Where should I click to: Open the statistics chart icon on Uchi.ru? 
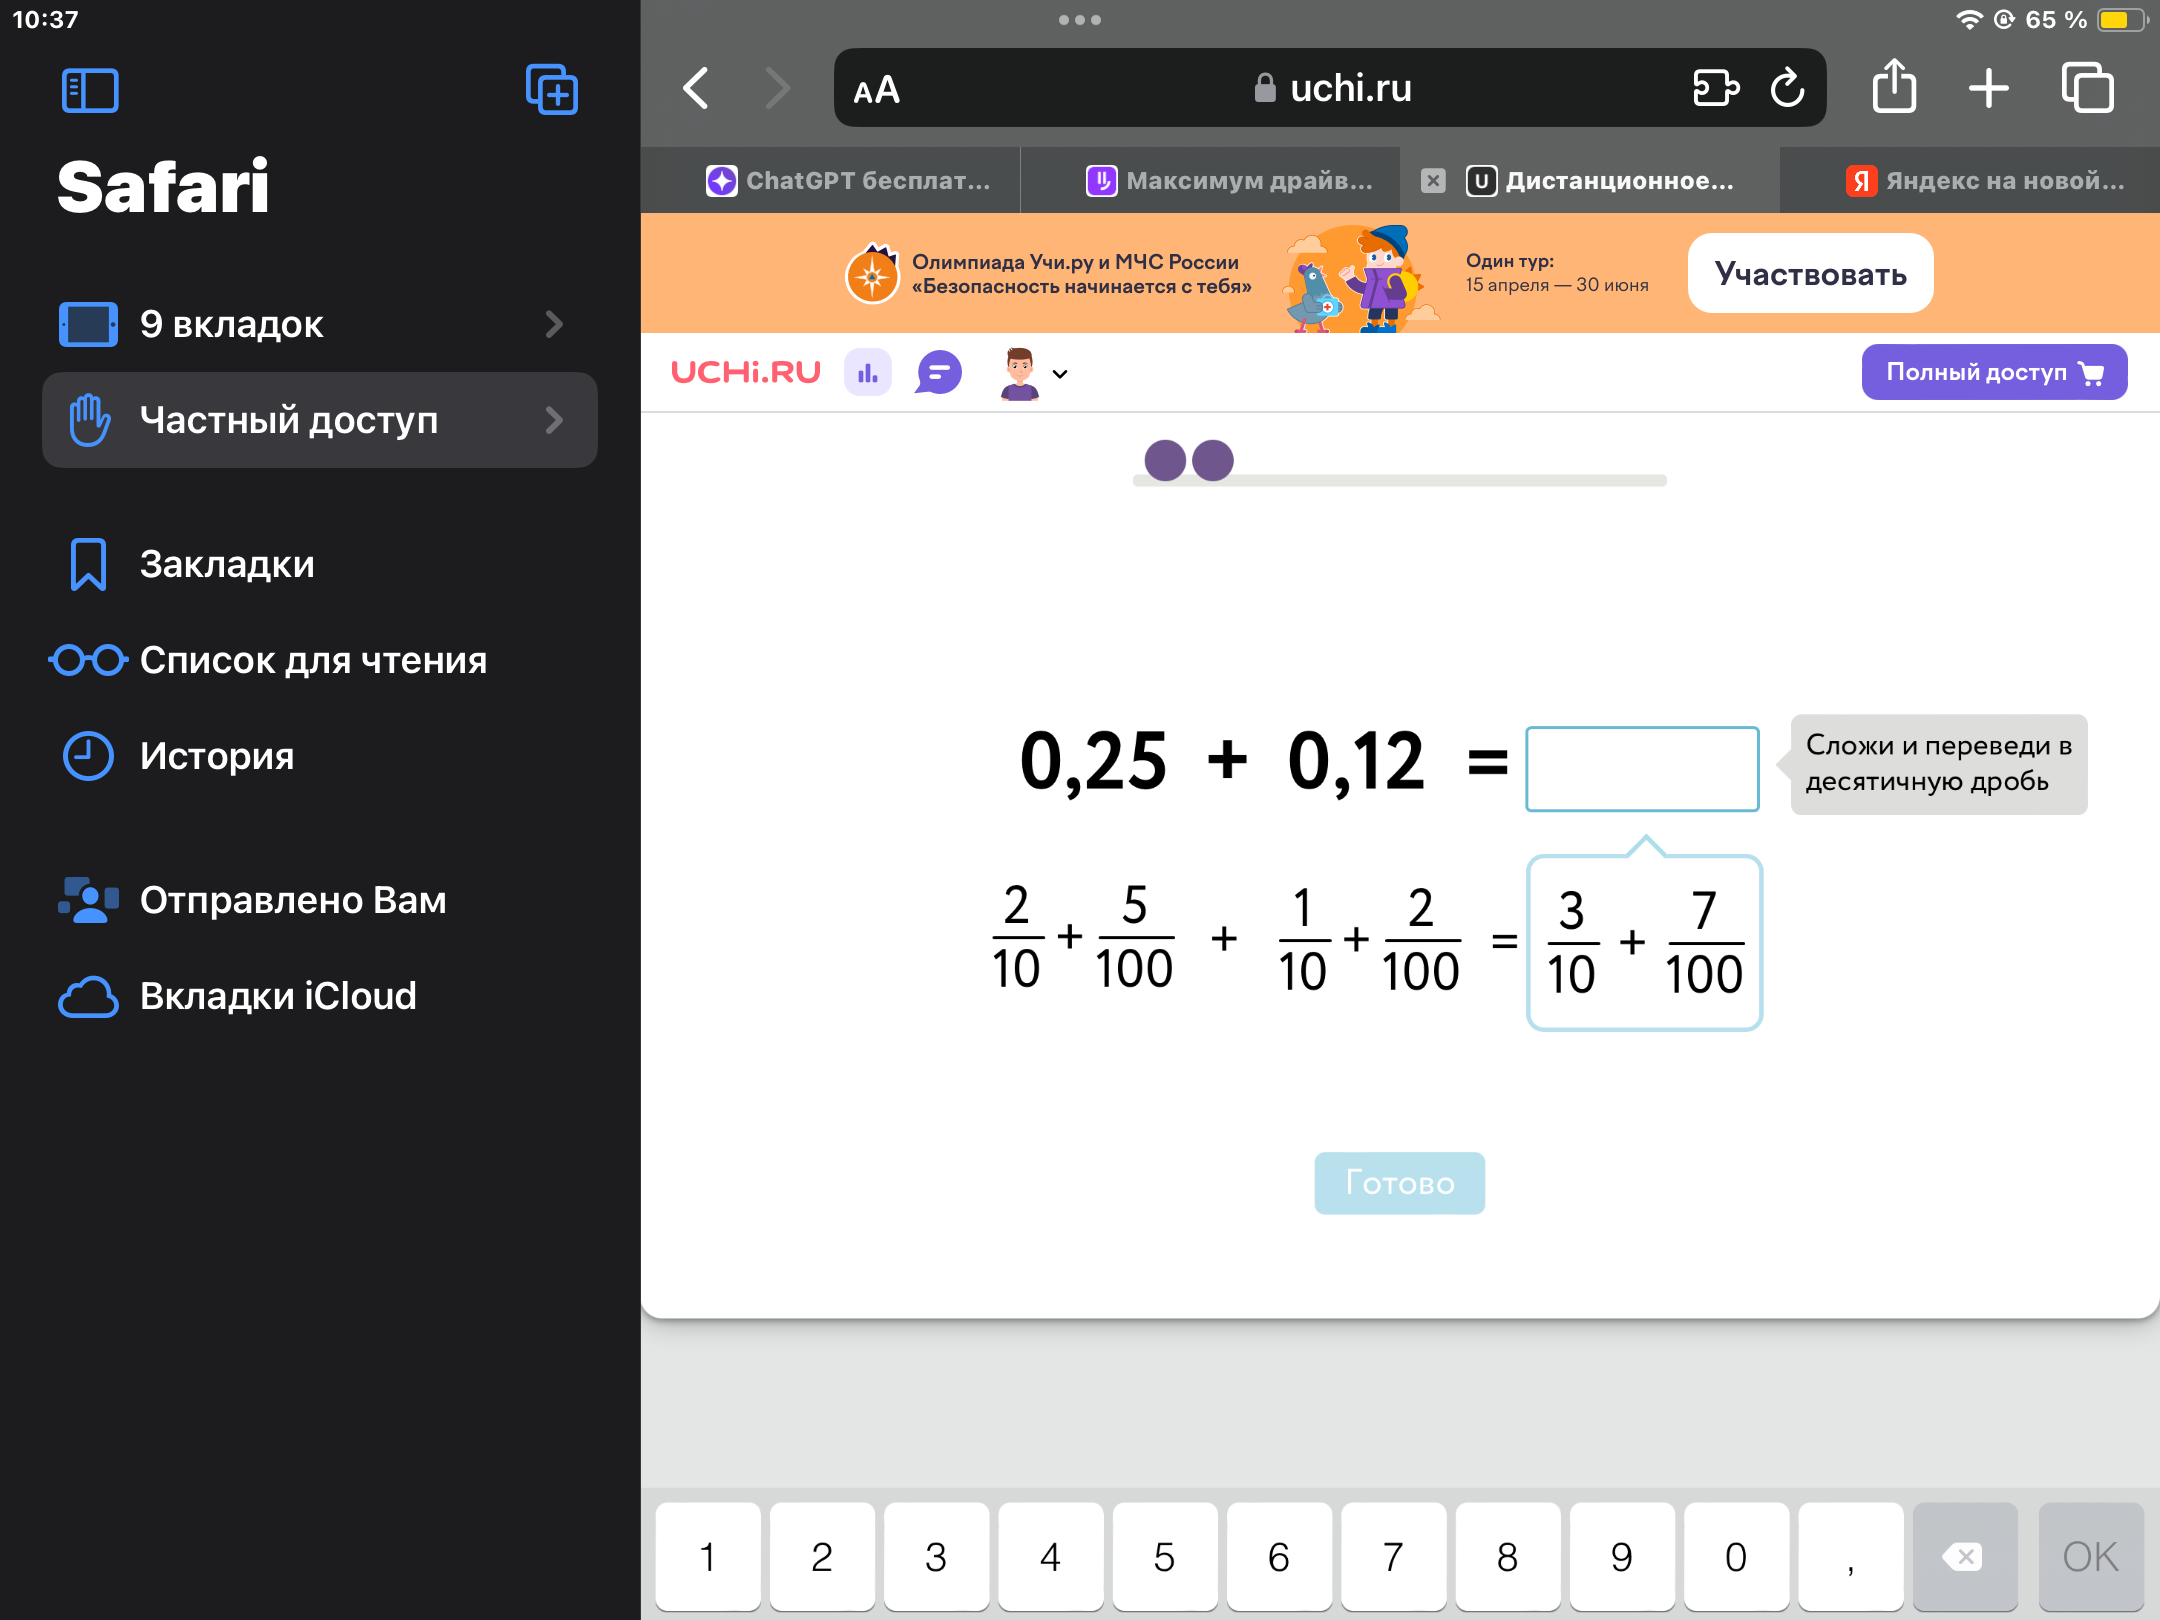868,373
